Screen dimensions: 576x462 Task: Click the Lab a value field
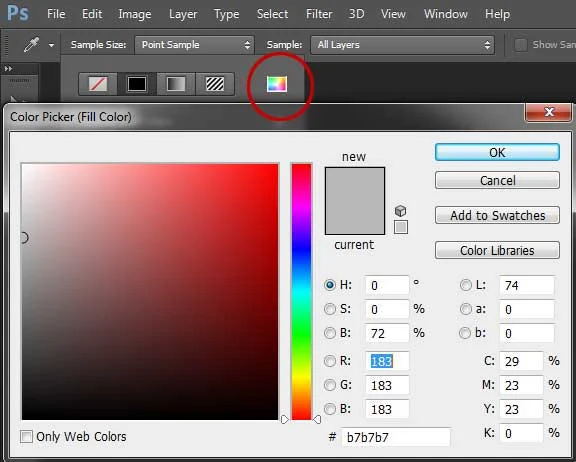click(527, 309)
